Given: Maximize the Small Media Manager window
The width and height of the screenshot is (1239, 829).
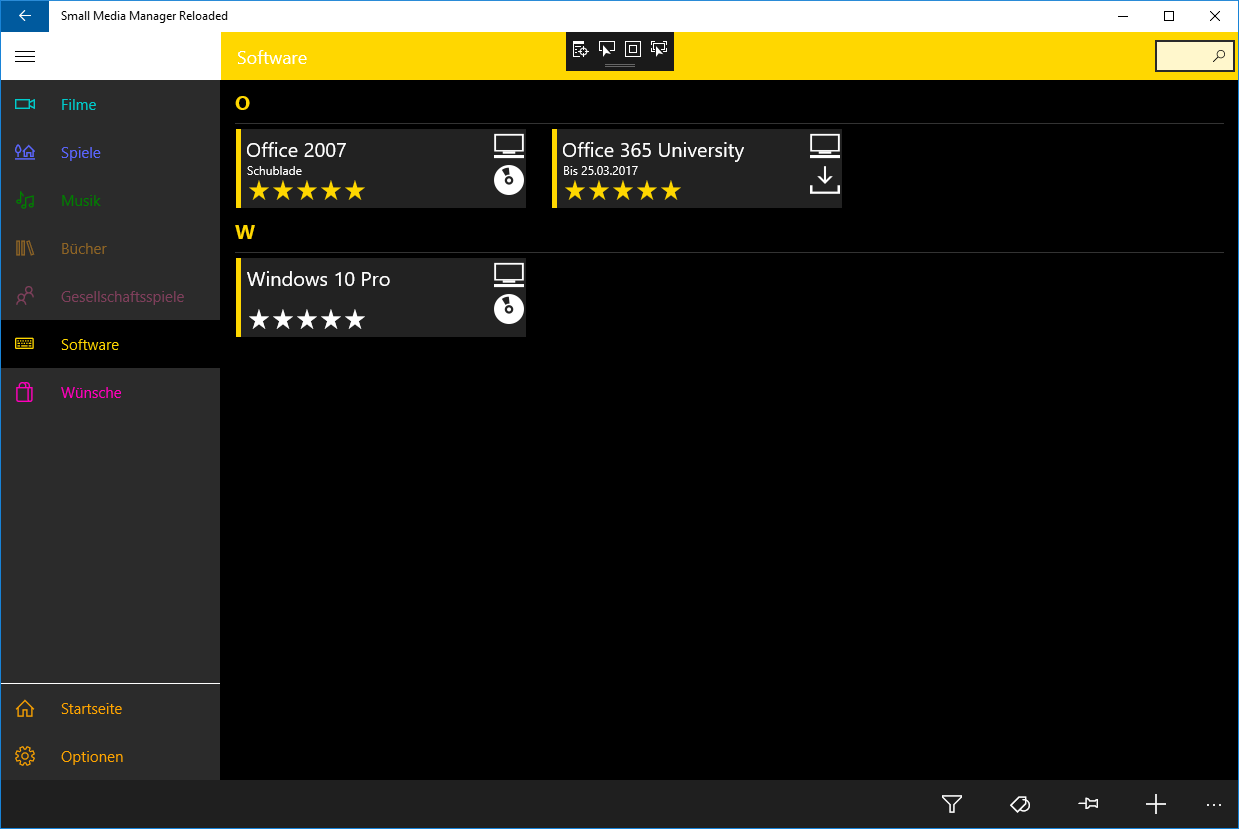Looking at the screenshot, I should tap(1169, 16).
